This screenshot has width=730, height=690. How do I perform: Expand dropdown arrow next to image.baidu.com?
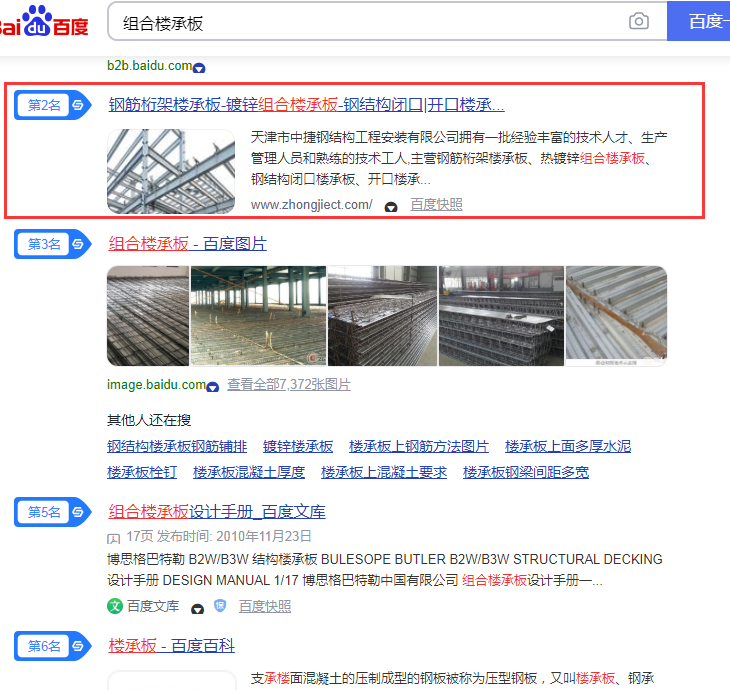(213, 387)
